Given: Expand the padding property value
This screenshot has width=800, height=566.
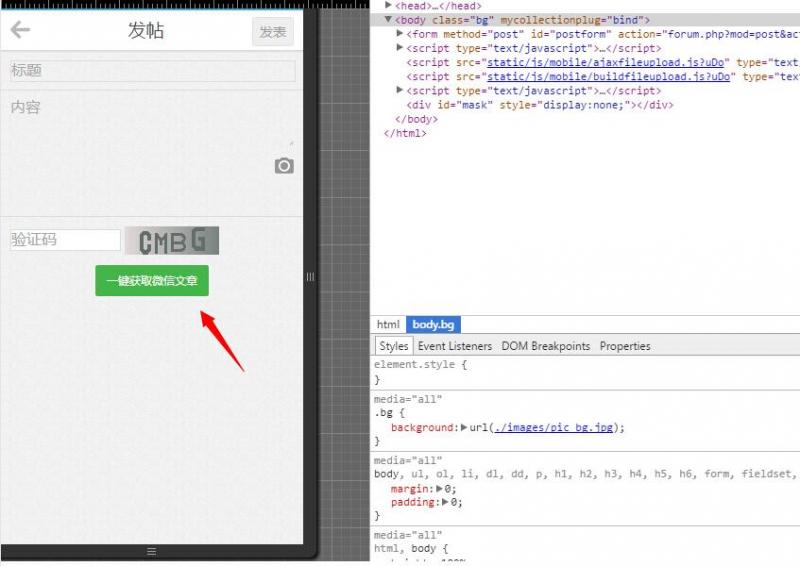Looking at the screenshot, I should pyautogui.click(x=445, y=502).
